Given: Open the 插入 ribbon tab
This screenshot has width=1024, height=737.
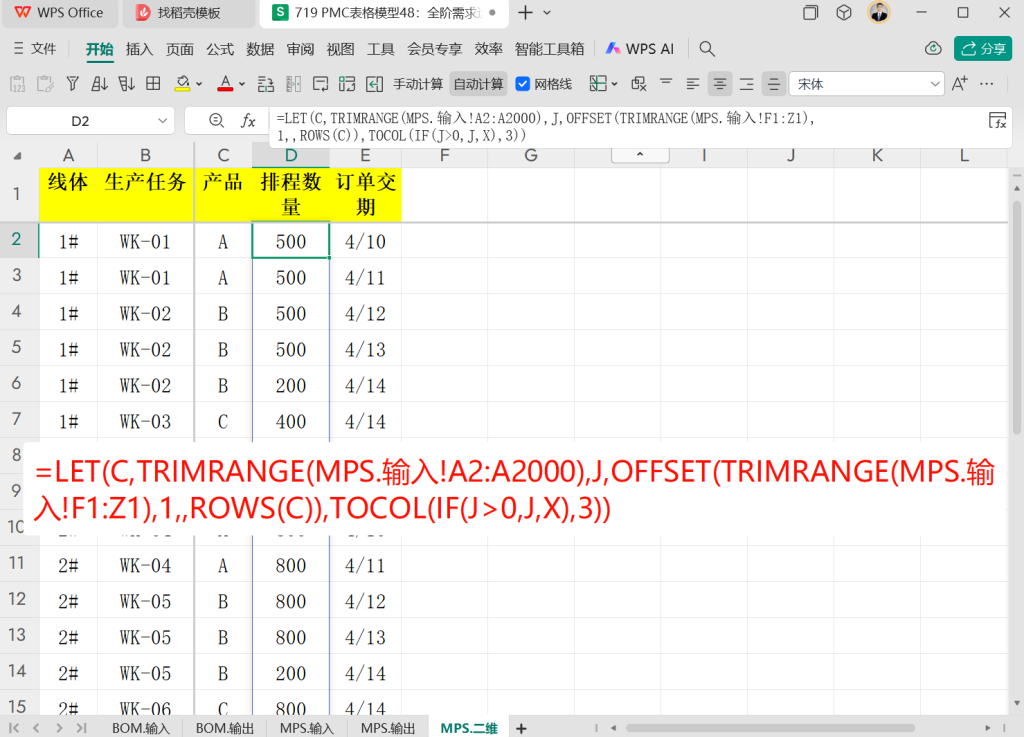Looking at the screenshot, I should [139, 49].
